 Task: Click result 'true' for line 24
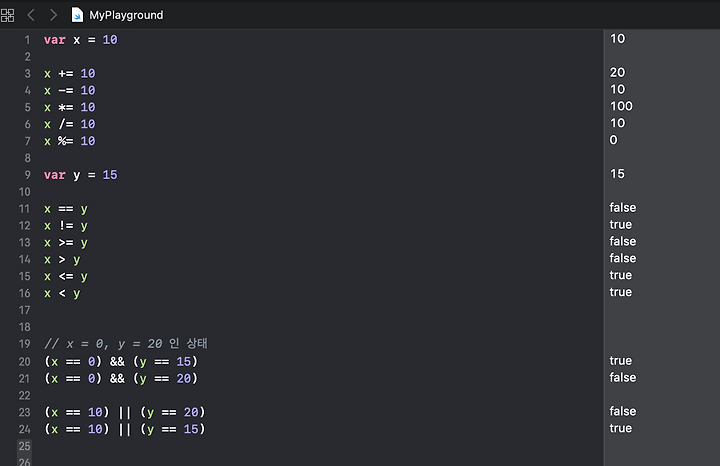(x=621, y=428)
